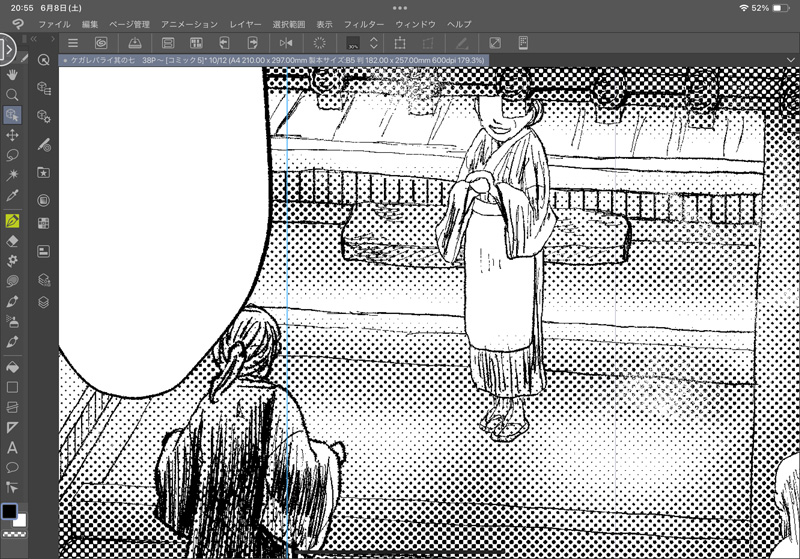
Task: Click the stepper arrows beside the 30% box
Action: (x=373, y=43)
